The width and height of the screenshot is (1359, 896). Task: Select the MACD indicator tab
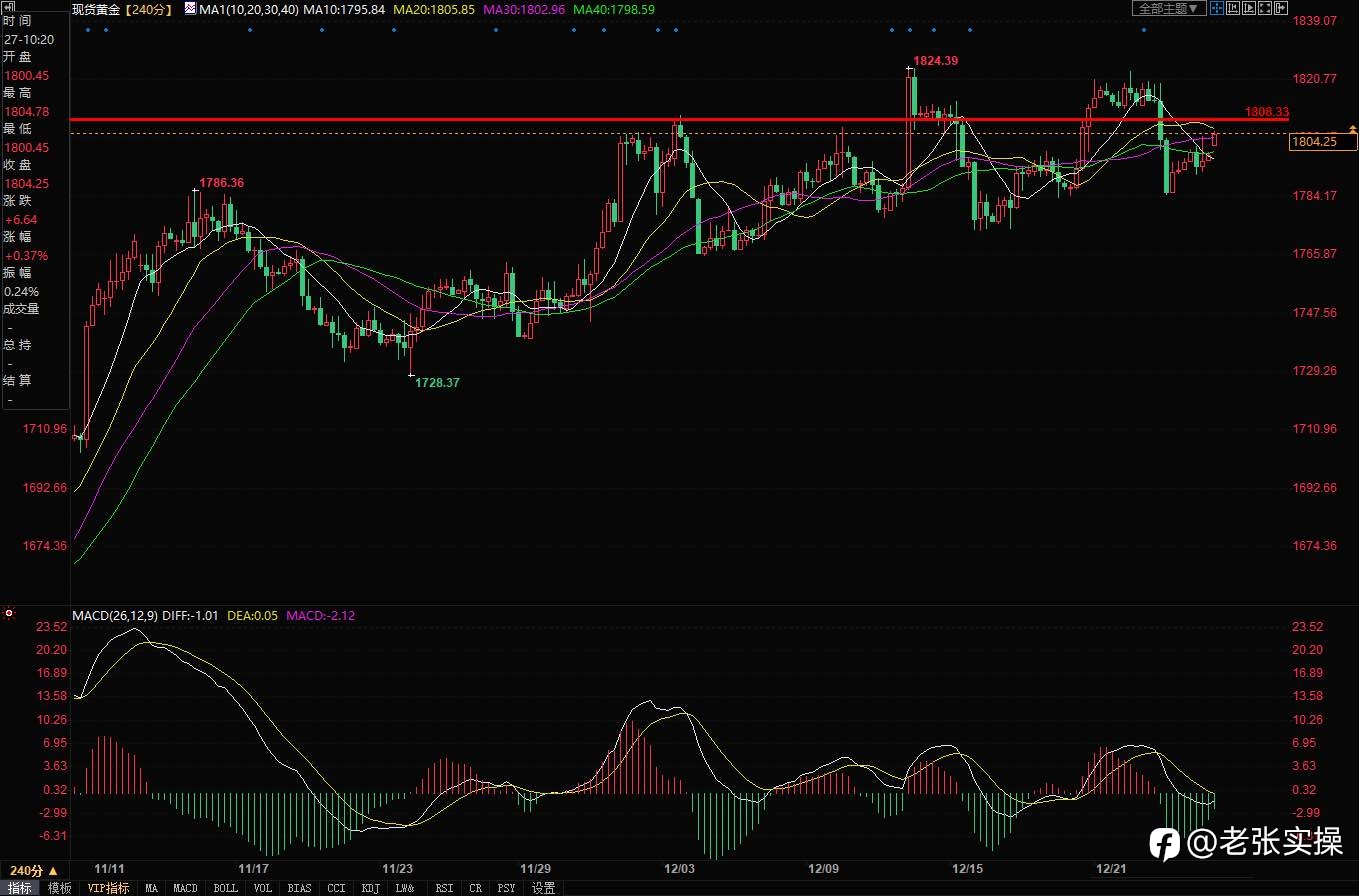click(185, 888)
